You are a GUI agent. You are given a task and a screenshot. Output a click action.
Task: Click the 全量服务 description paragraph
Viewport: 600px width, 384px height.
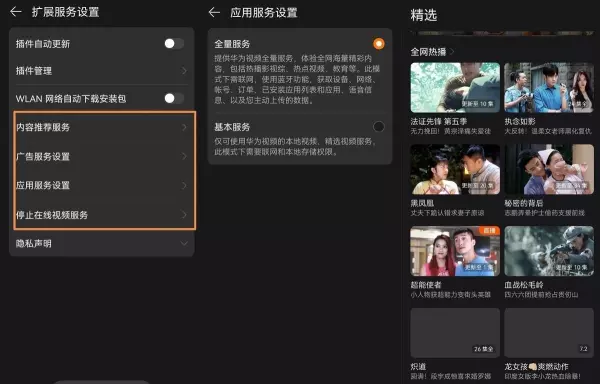pos(297,79)
